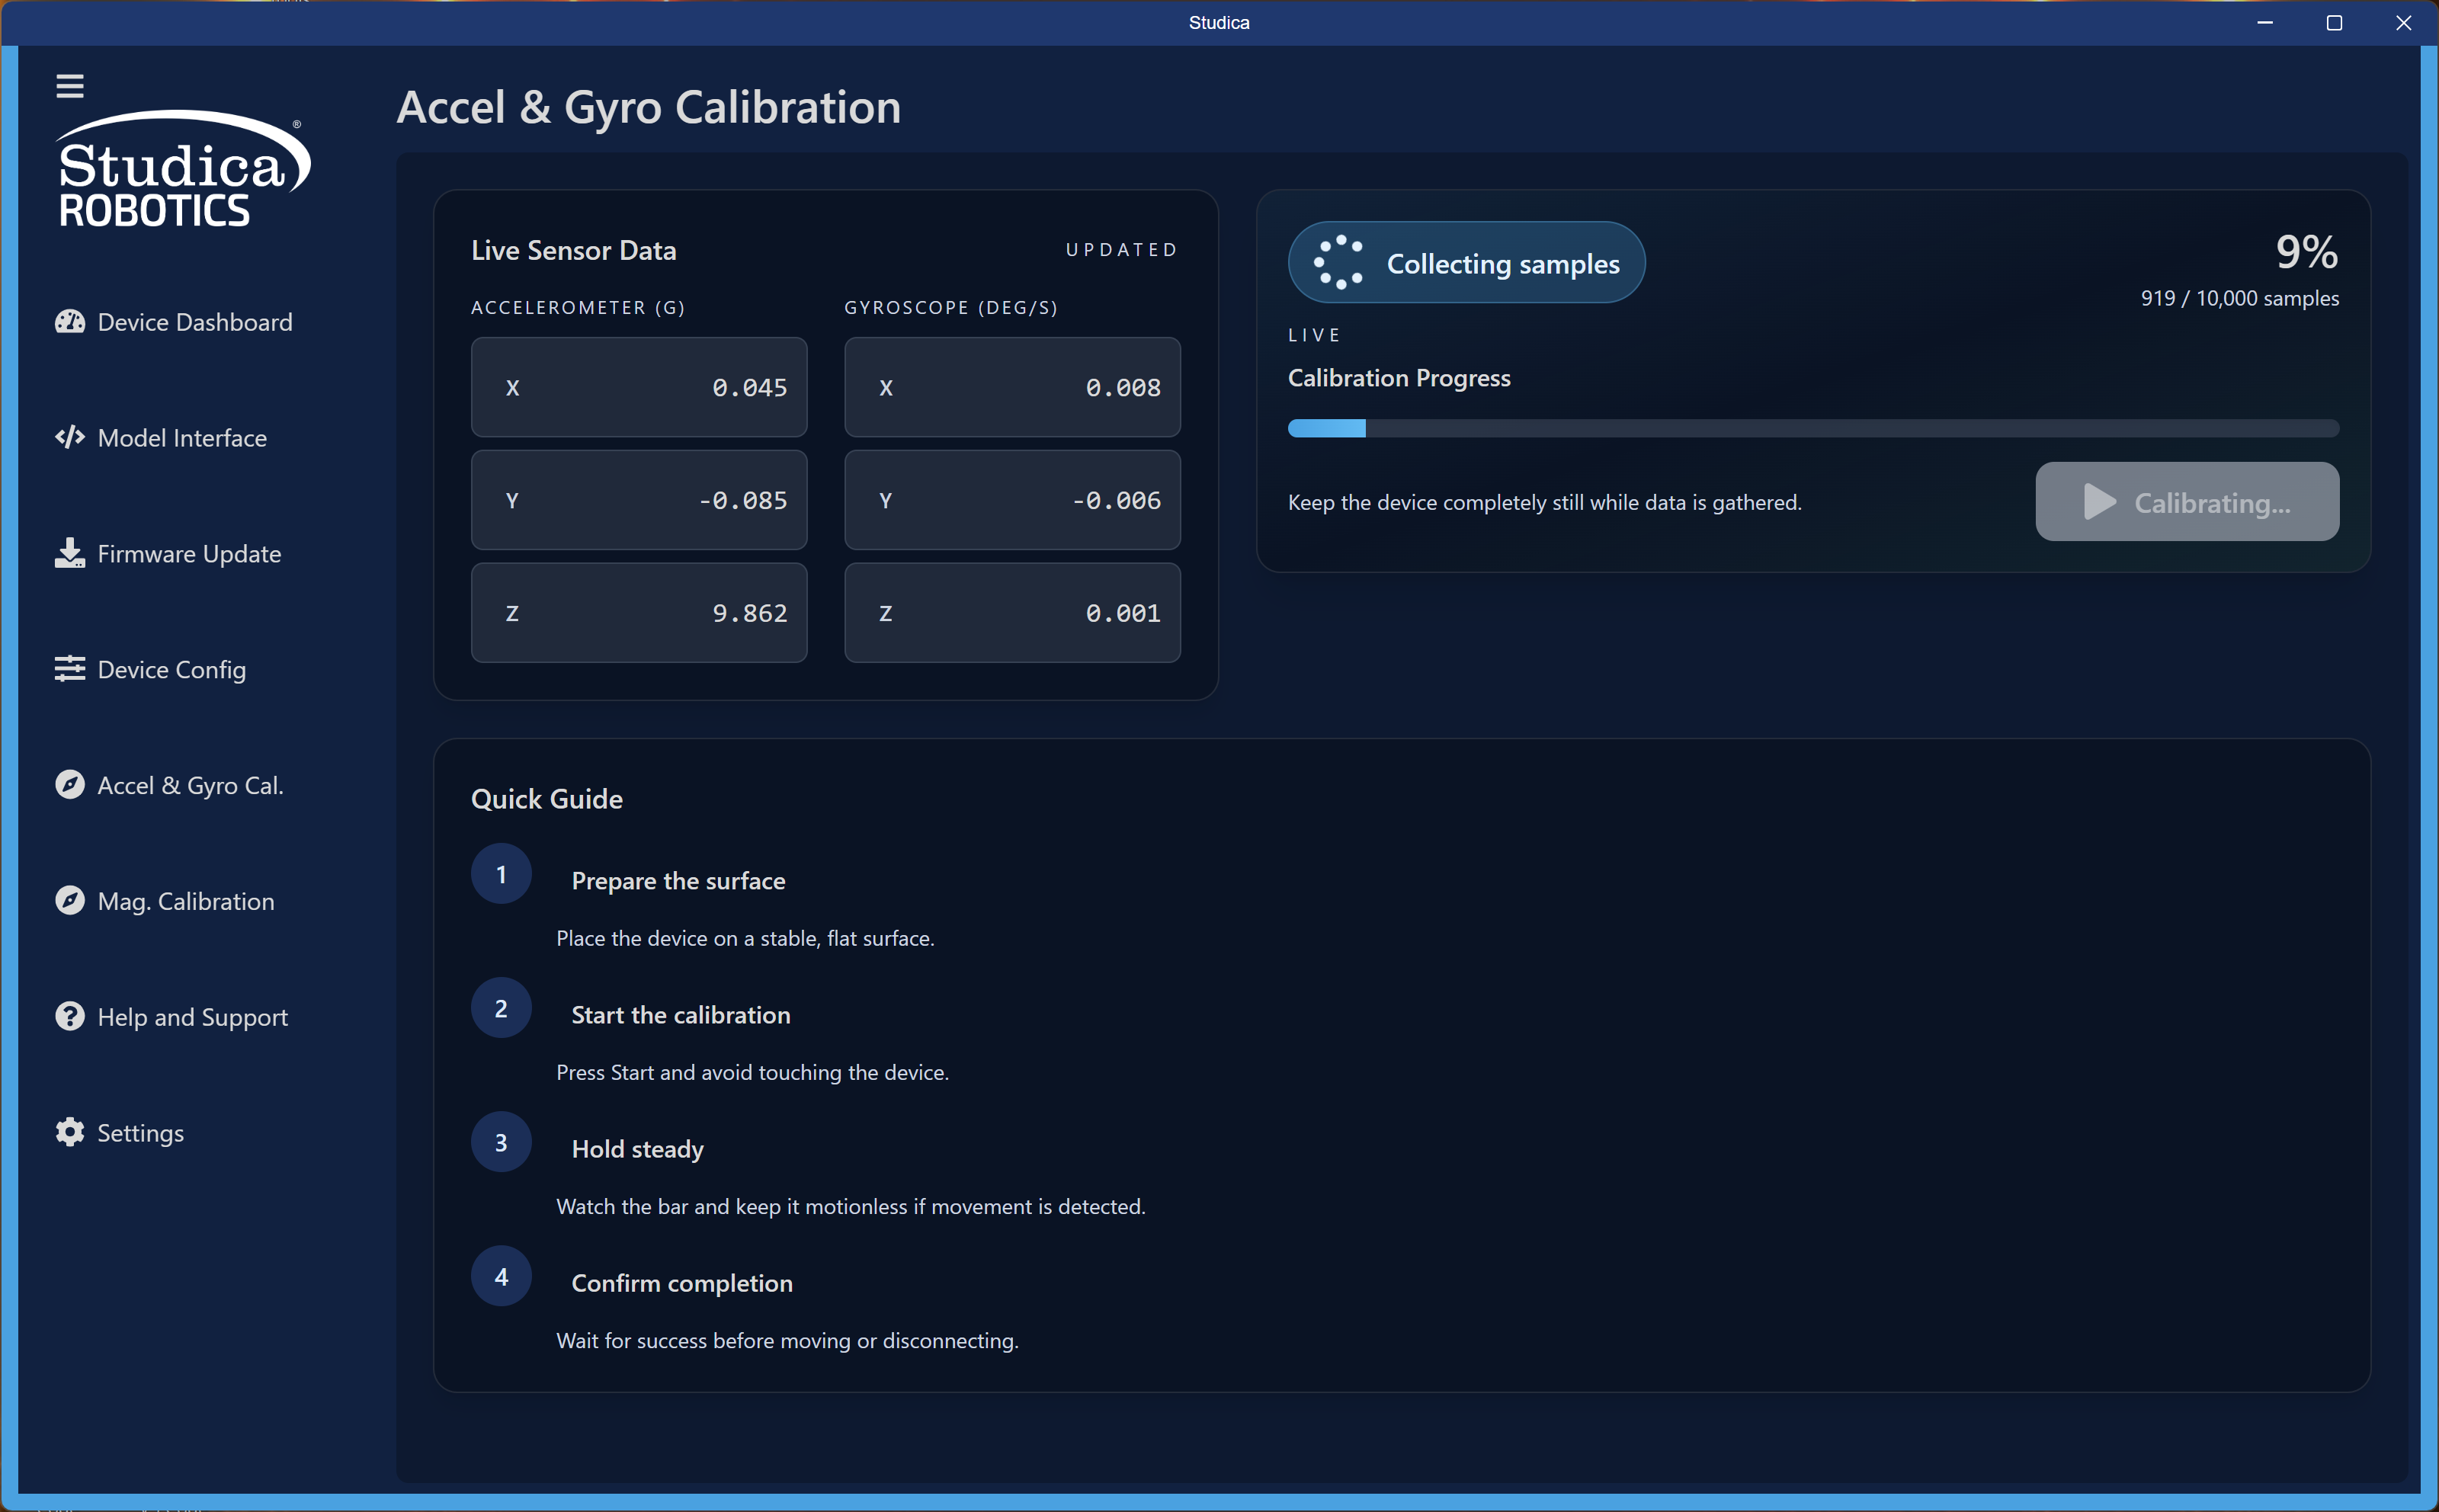Viewport: 2439px width, 1512px height.
Task: Click the Settings gear icon
Action: [69, 1132]
